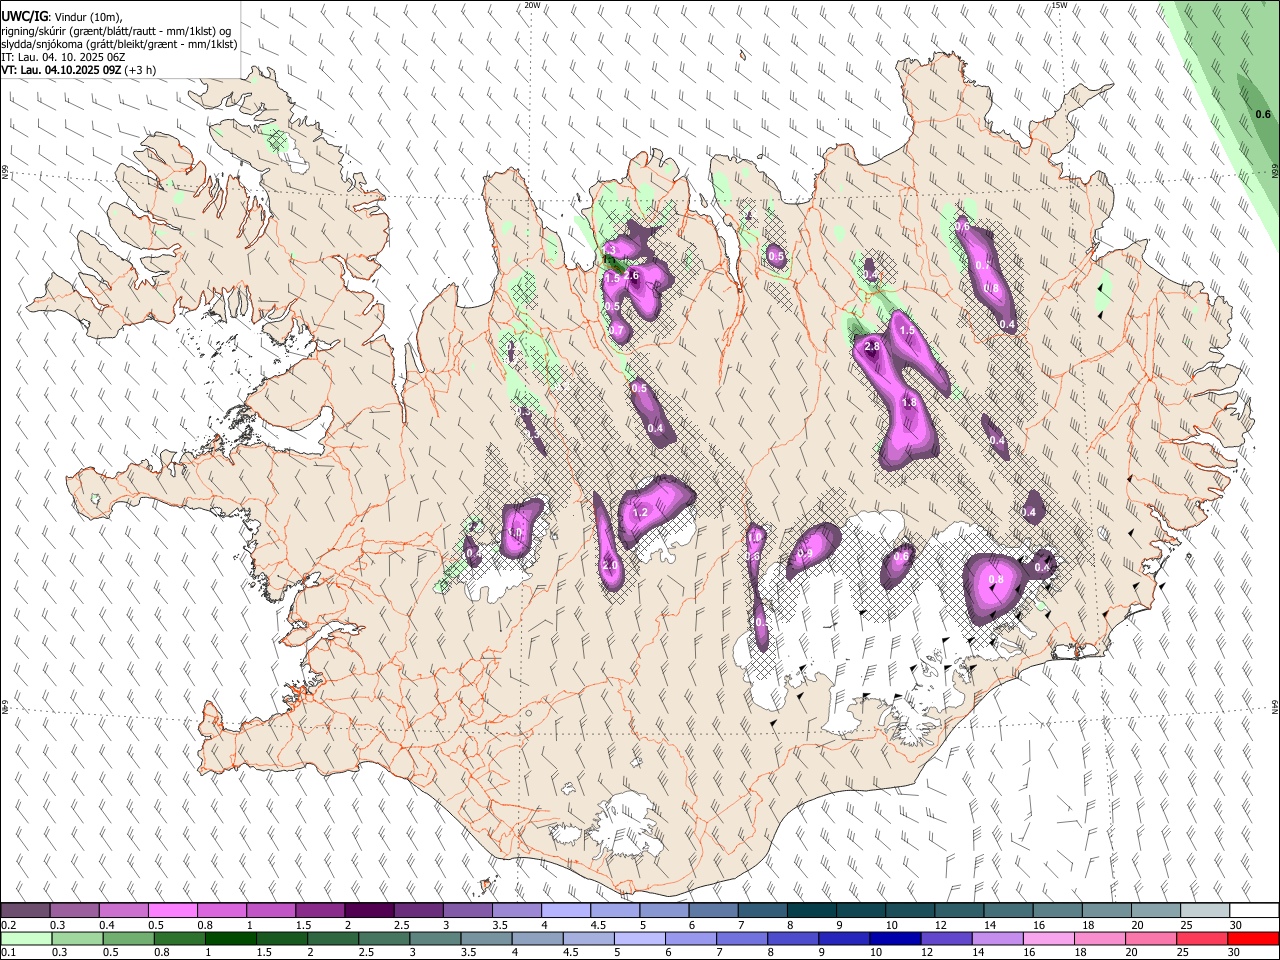The width and height of the screenshot is (1280, 960).
Task: Pick the brightest red rain swatch after 30
Action: [x=1252, y=938]
